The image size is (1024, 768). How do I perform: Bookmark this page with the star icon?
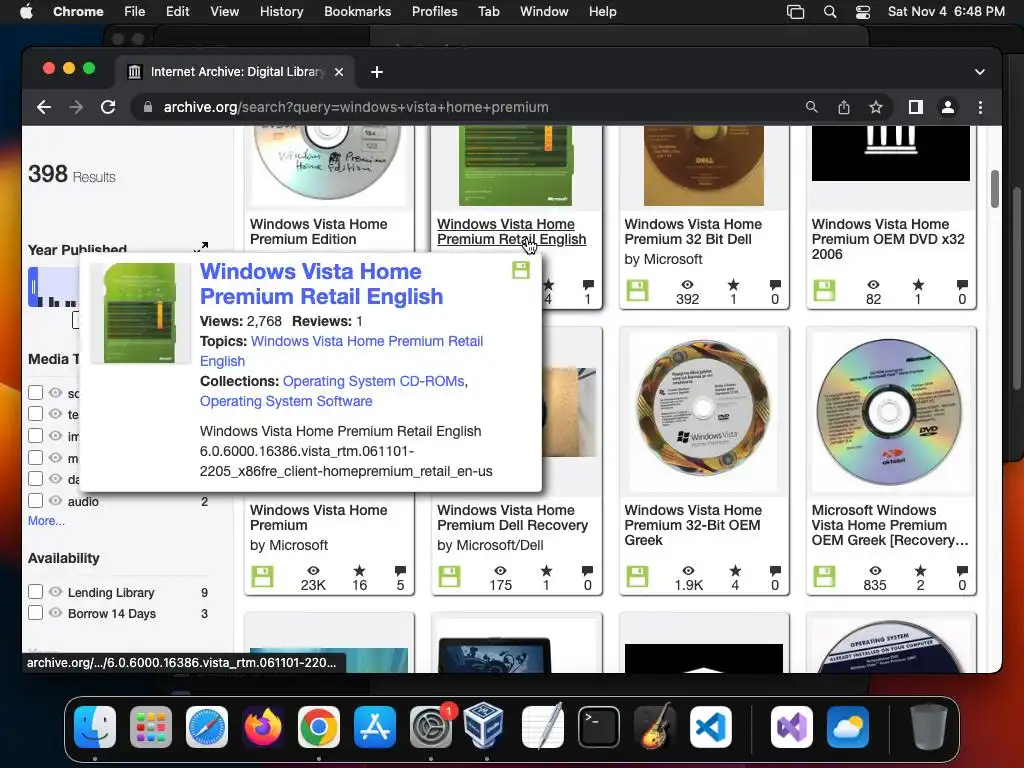(x=876, y=107)
